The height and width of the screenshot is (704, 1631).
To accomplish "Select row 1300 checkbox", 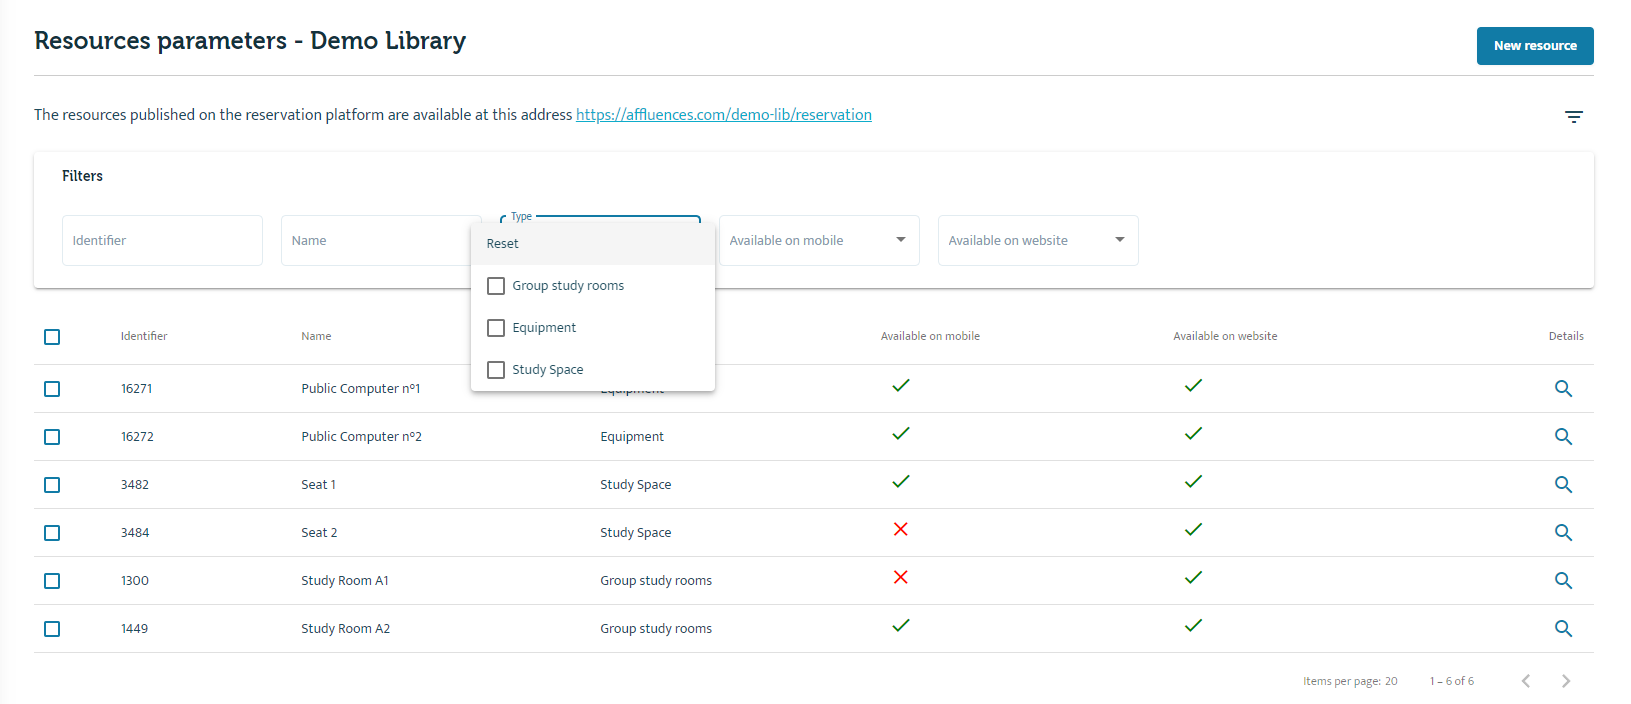I will [52, 581].
